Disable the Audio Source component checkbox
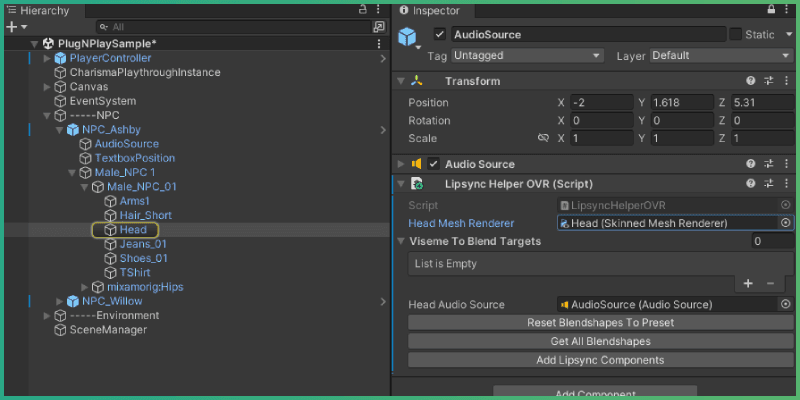 click(433, 164)
